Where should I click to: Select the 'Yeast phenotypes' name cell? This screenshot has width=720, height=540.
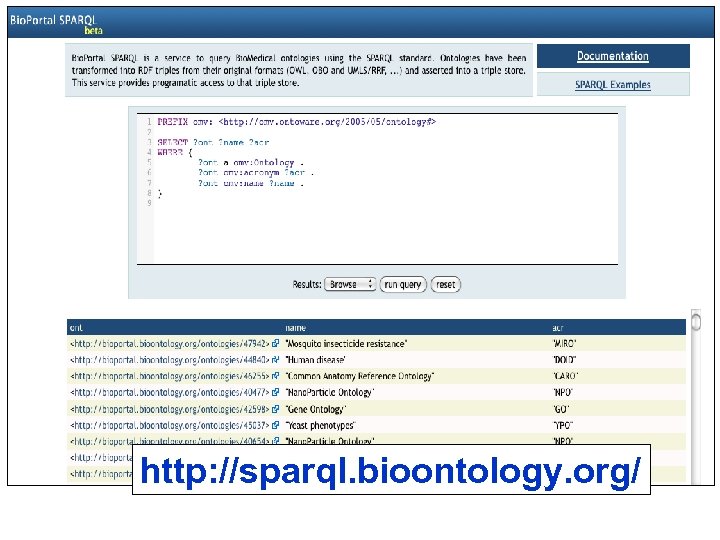tap(320, 425)
